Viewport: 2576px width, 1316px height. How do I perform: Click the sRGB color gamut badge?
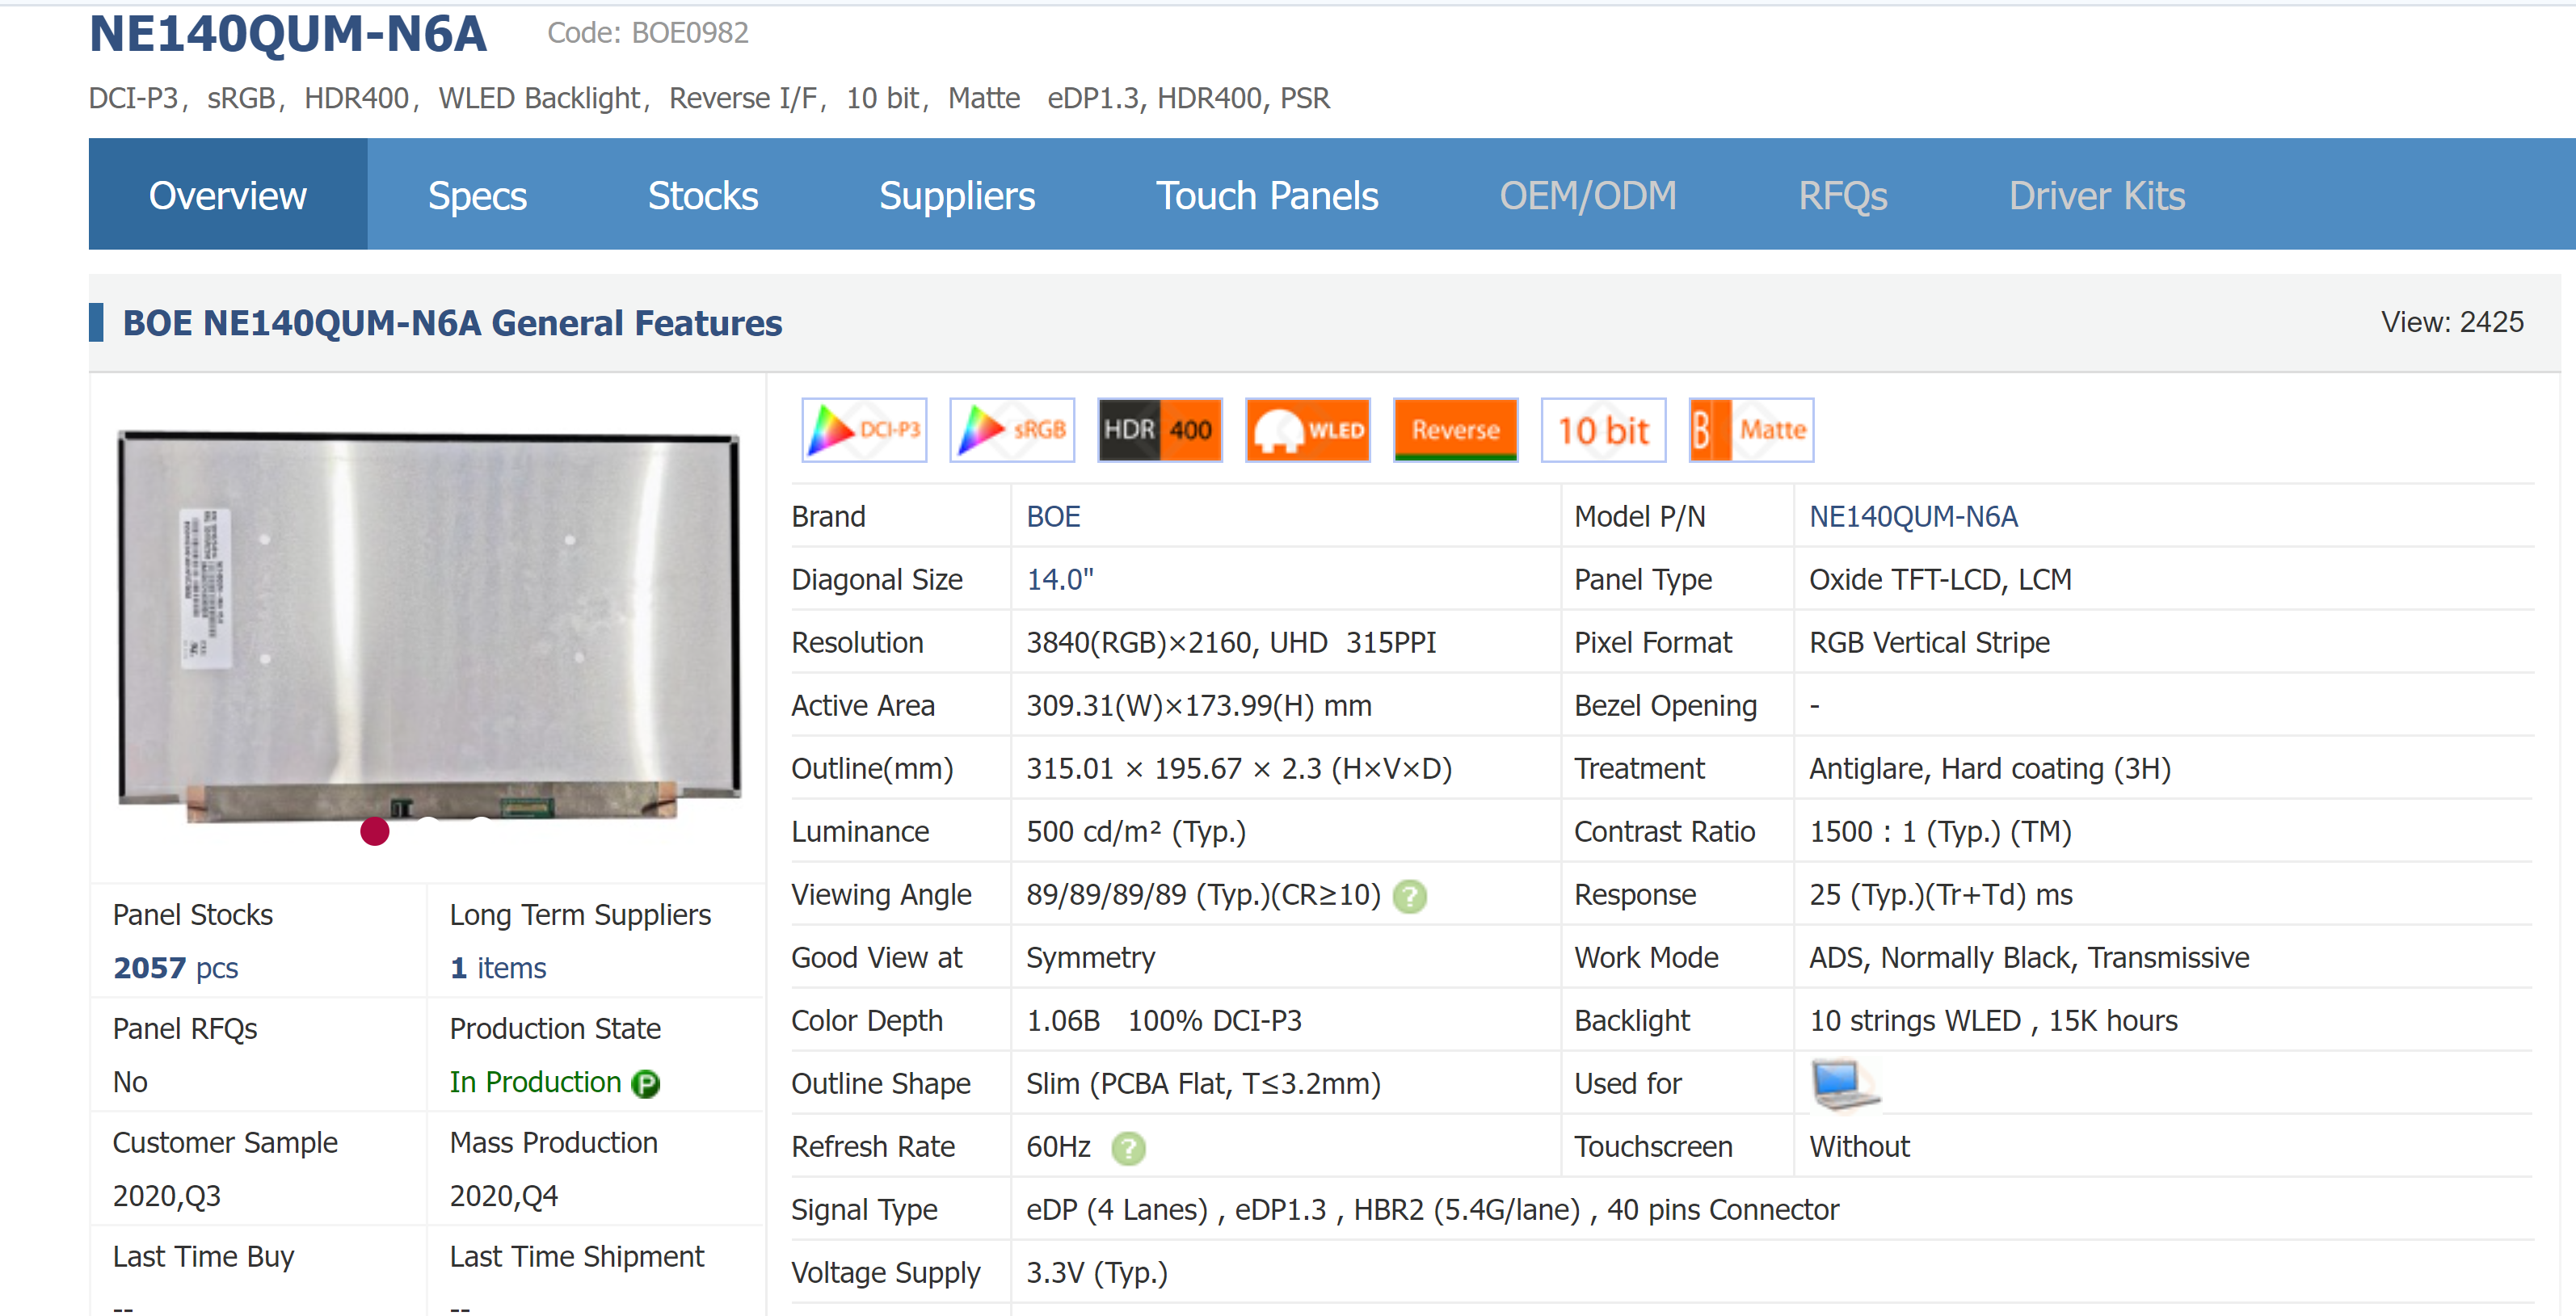1011,430
